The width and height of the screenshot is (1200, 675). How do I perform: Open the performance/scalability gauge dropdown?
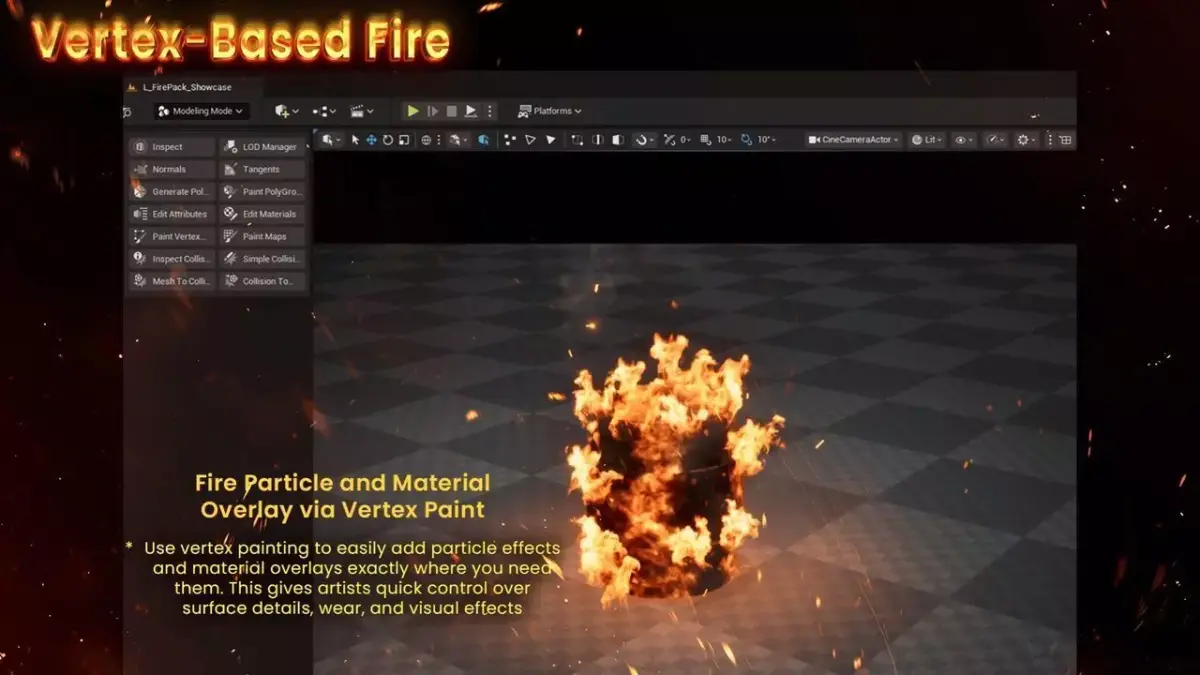tap(995, 140)
